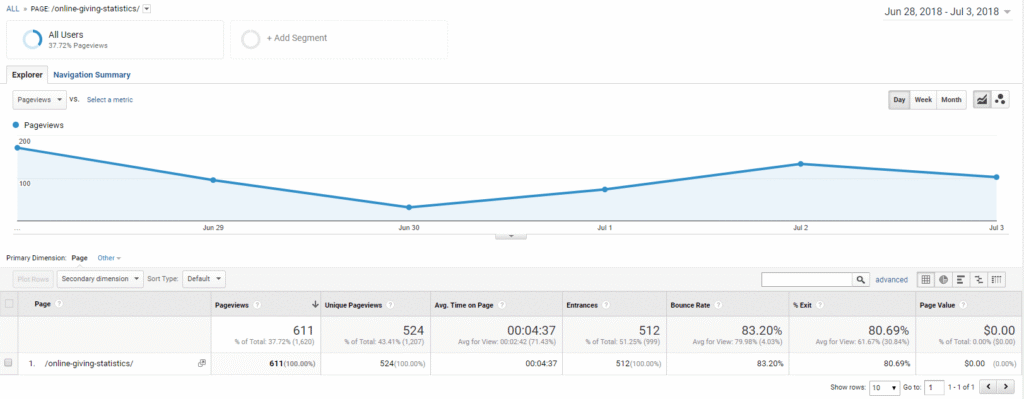Open the Secondary dimension dropdown

pyautogui.click(x=101, y=279)
